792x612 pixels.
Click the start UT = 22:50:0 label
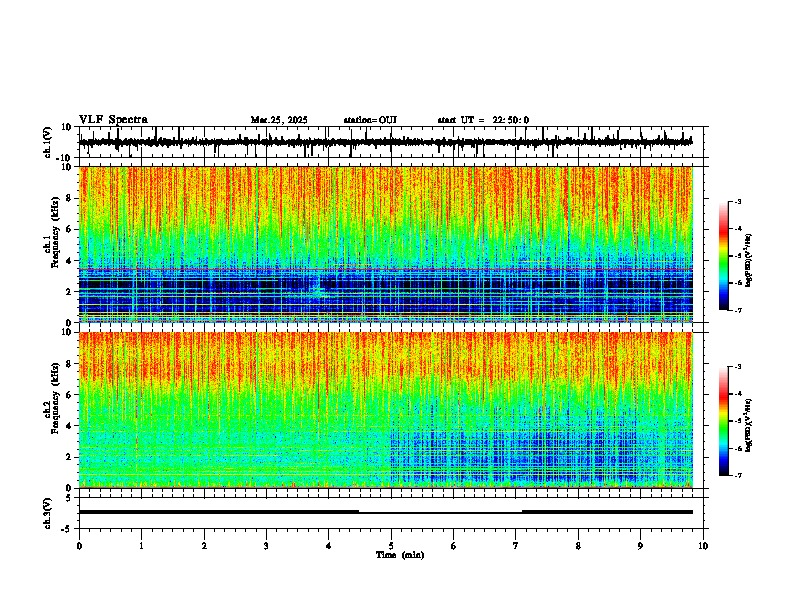(x=483, y=120)
